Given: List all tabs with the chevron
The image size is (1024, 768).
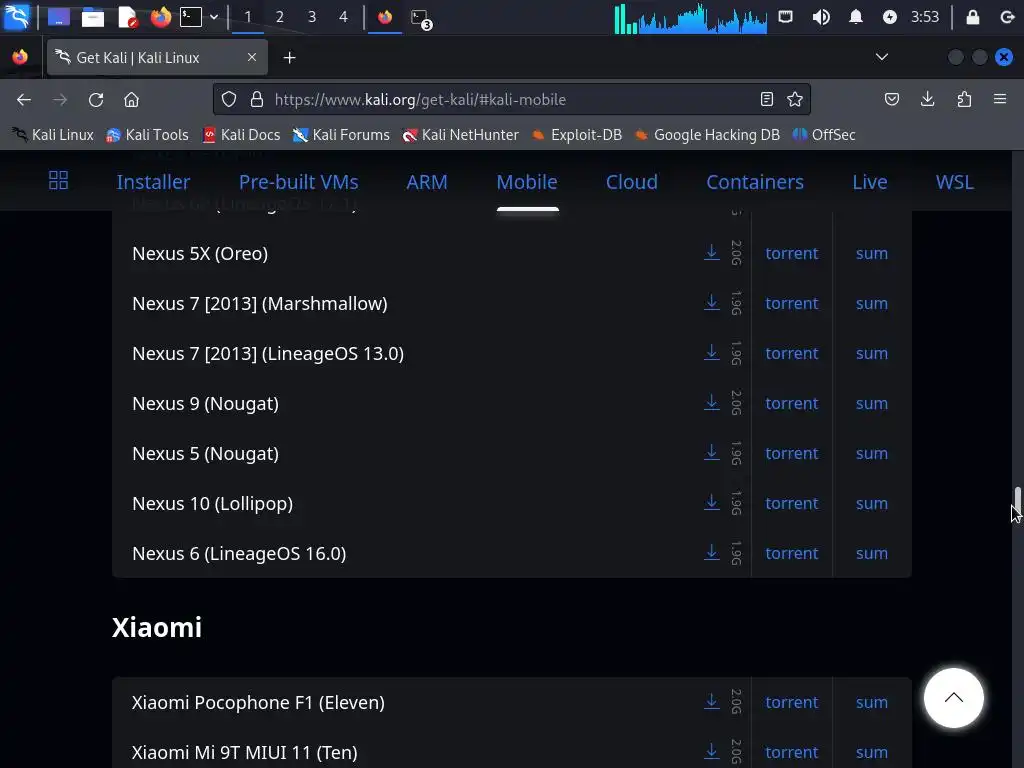Looking at the screenshot, I should coord(882,57).
